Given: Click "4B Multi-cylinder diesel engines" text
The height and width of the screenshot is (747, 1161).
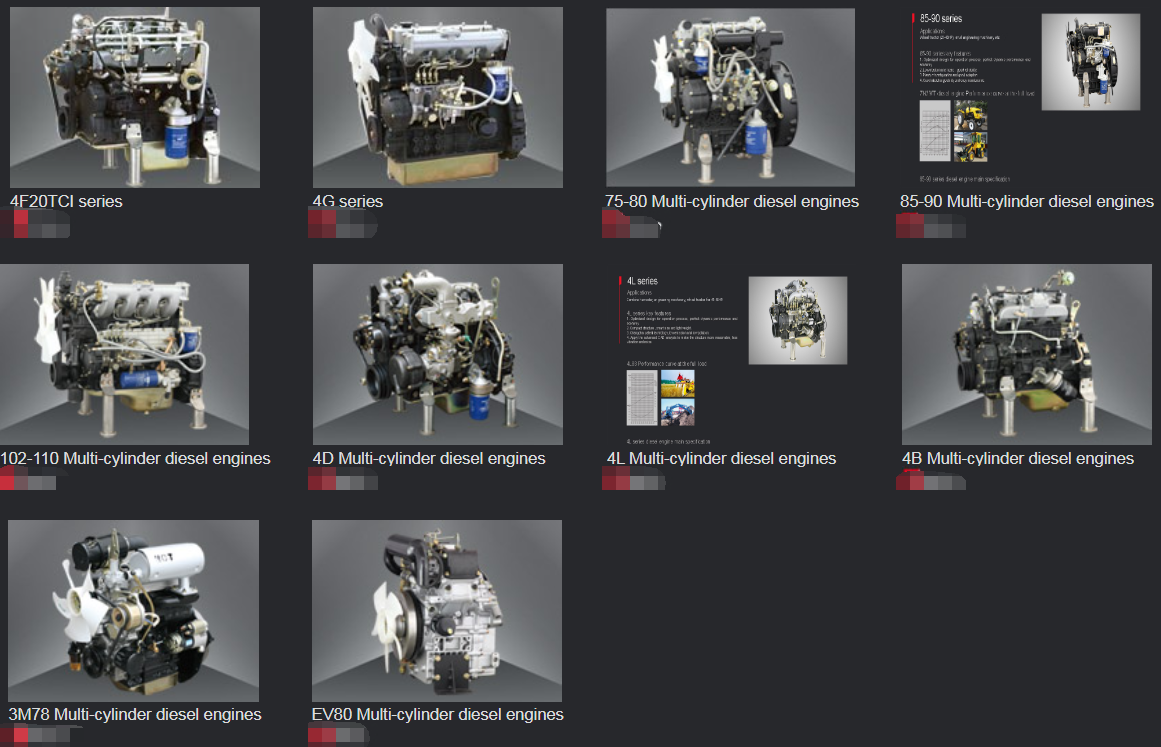Looking at the screenshot, I should pyautogui.click(x=1018, y=459).
